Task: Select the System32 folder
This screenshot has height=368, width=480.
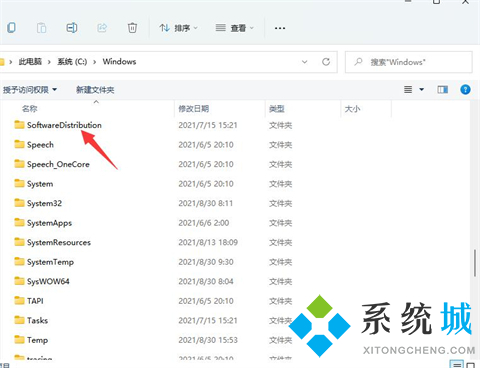Action: pos(44,203)
